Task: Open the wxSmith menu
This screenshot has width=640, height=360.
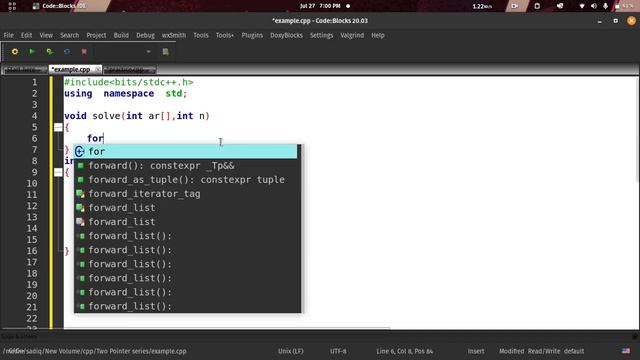Action: coord(174,36)
